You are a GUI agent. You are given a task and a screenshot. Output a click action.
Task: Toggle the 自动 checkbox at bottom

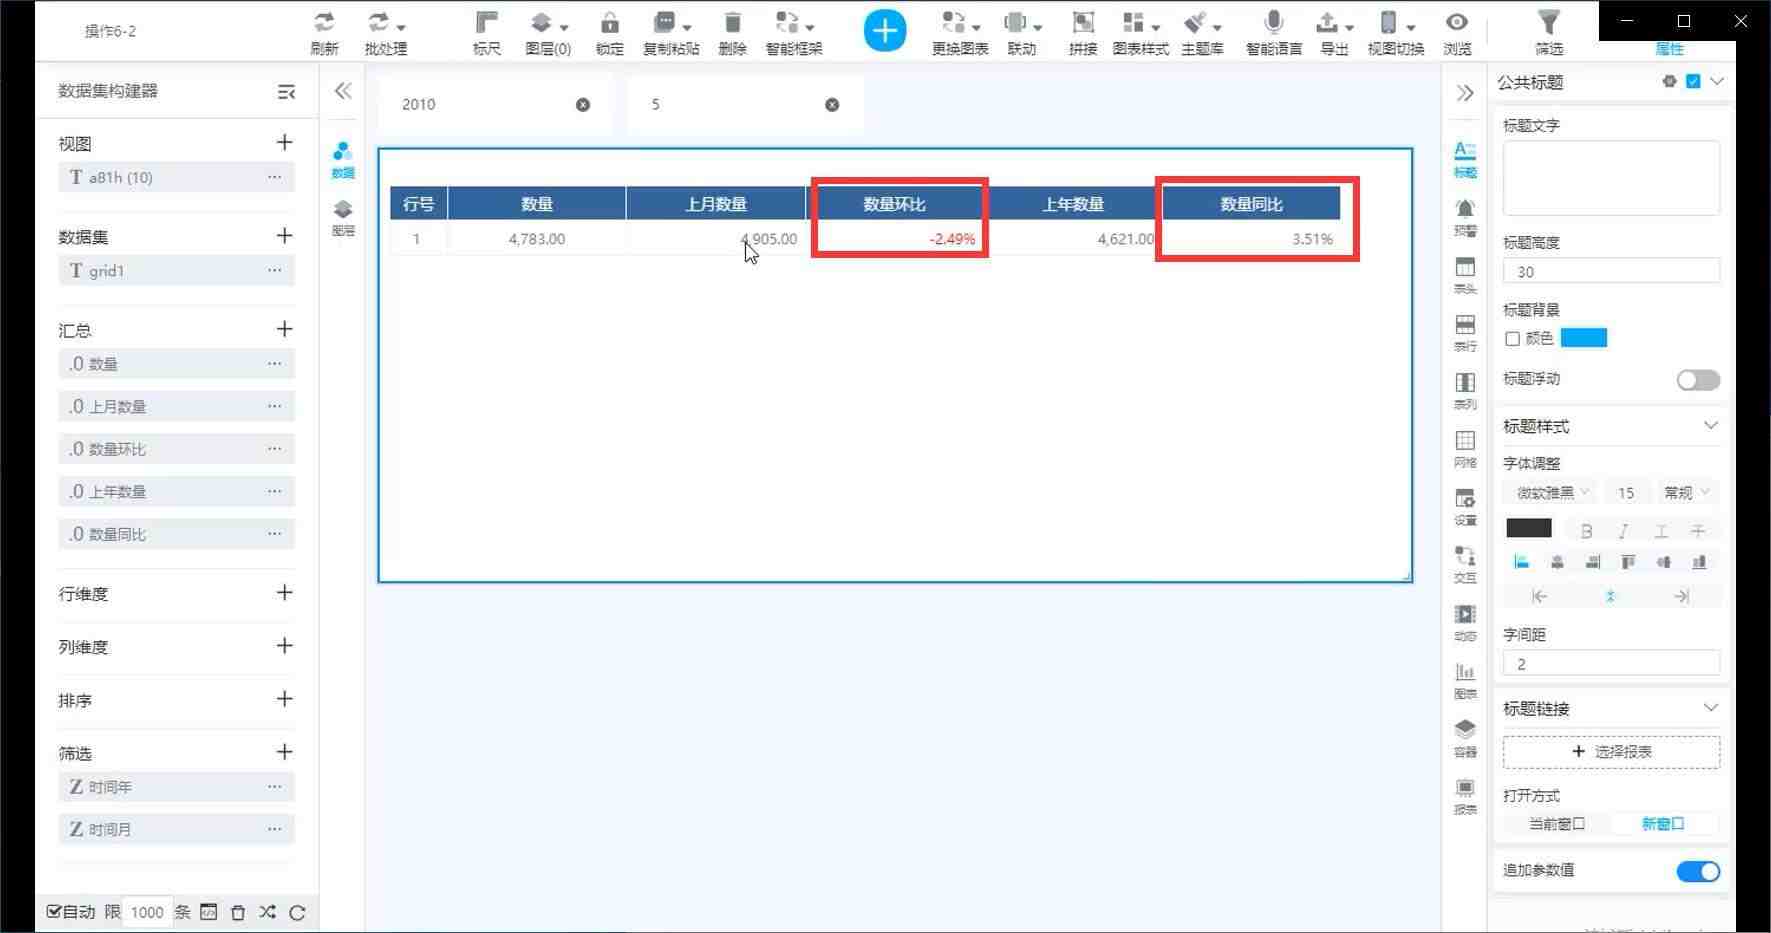pyautogui.click(x=55, y=912)
